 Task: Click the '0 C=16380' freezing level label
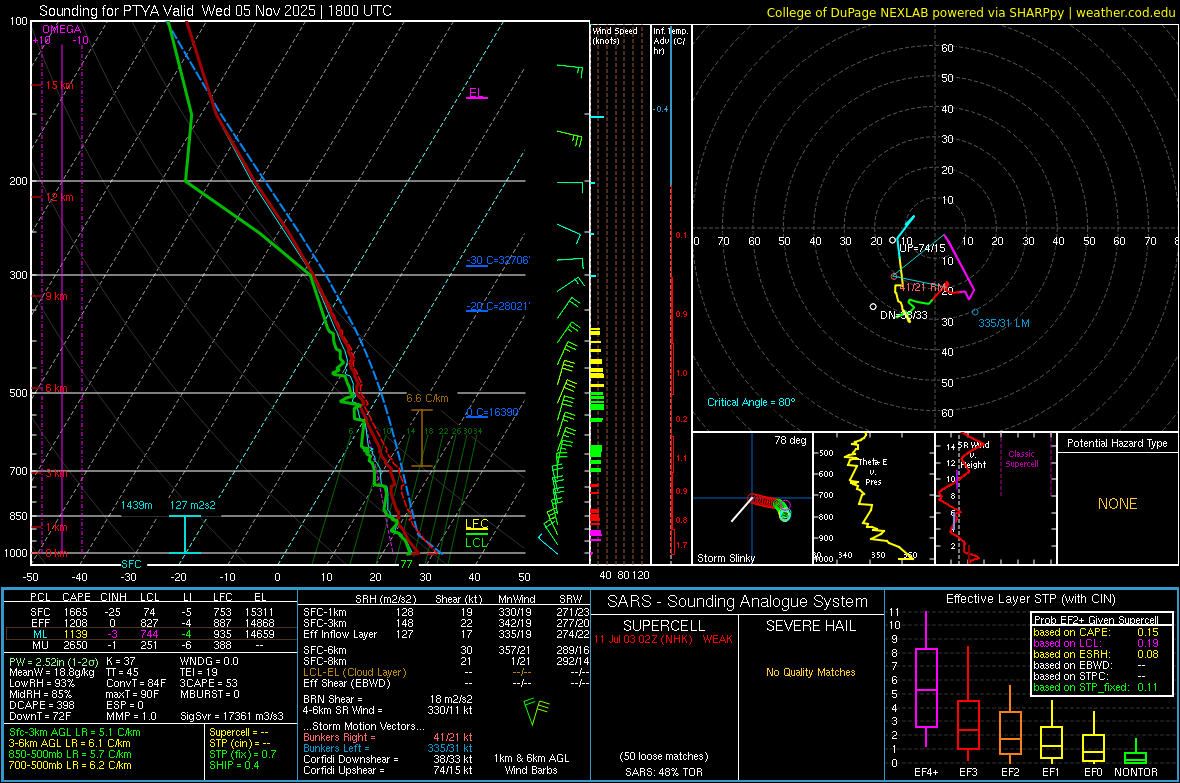(493, 412)
